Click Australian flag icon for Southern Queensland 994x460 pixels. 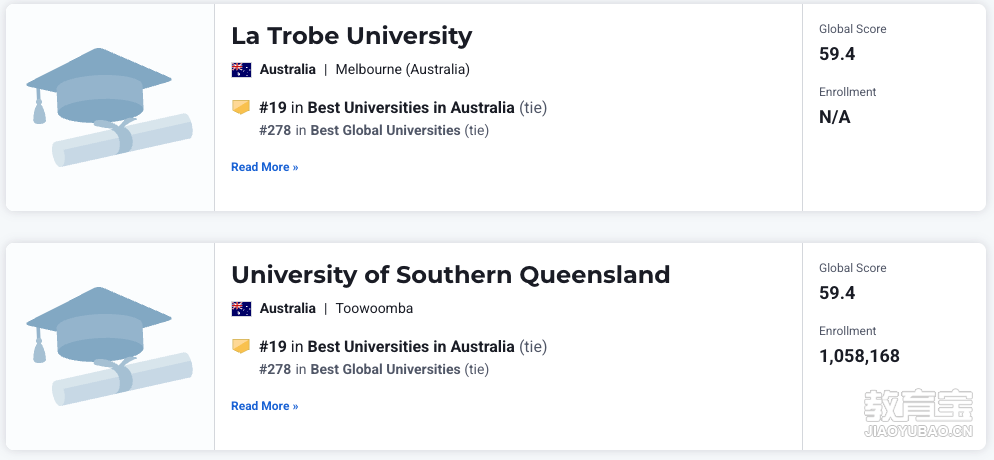click(241, 309)
